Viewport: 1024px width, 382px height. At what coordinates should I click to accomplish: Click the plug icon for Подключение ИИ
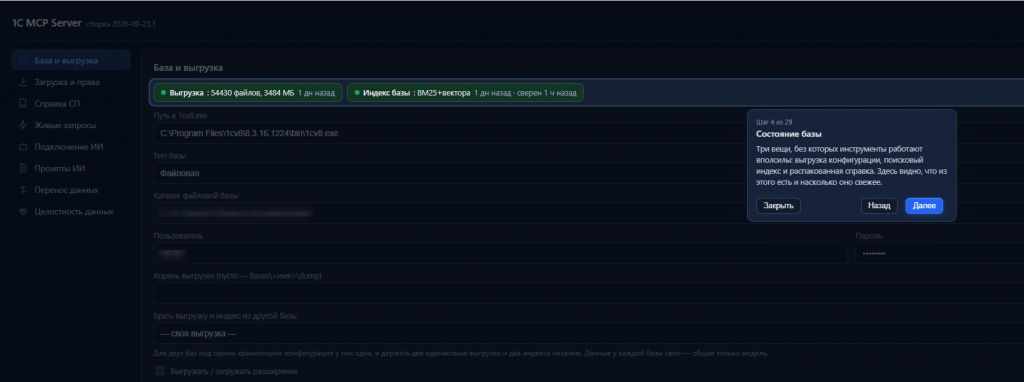(x=23, y=147)
